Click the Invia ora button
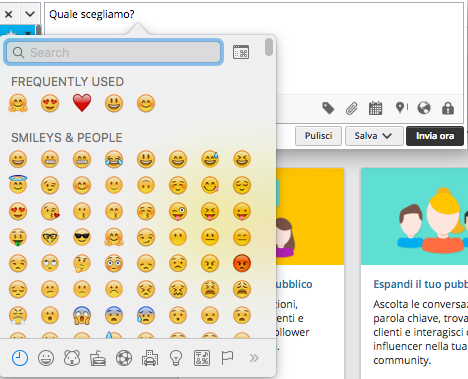 [435, 136]
